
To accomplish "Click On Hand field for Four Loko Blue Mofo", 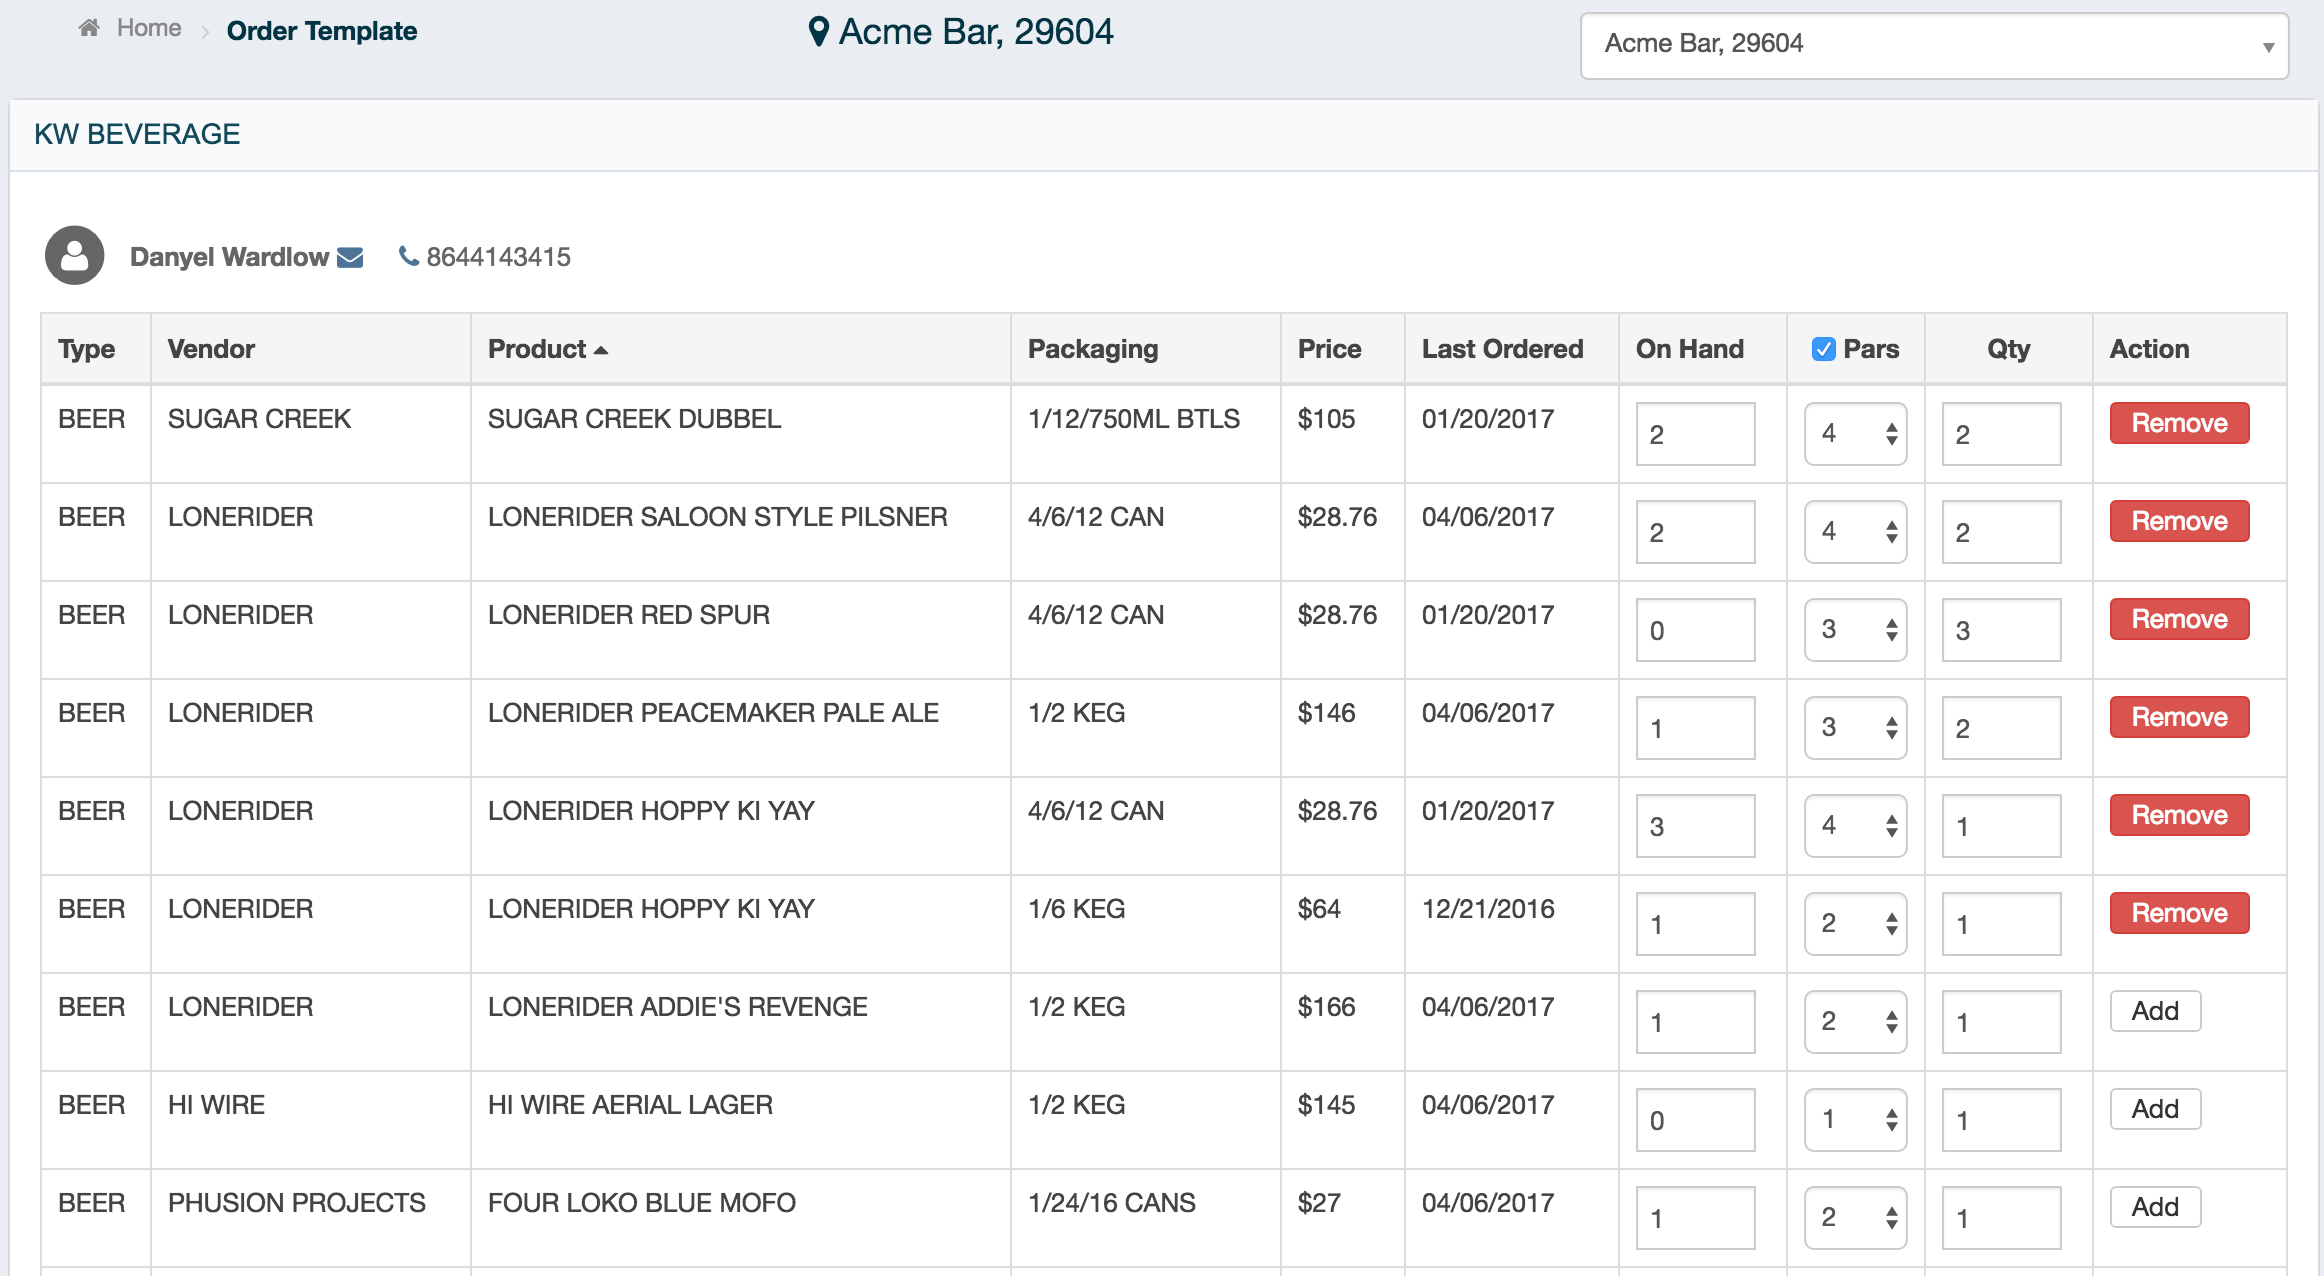I will pos(1695,1218).
